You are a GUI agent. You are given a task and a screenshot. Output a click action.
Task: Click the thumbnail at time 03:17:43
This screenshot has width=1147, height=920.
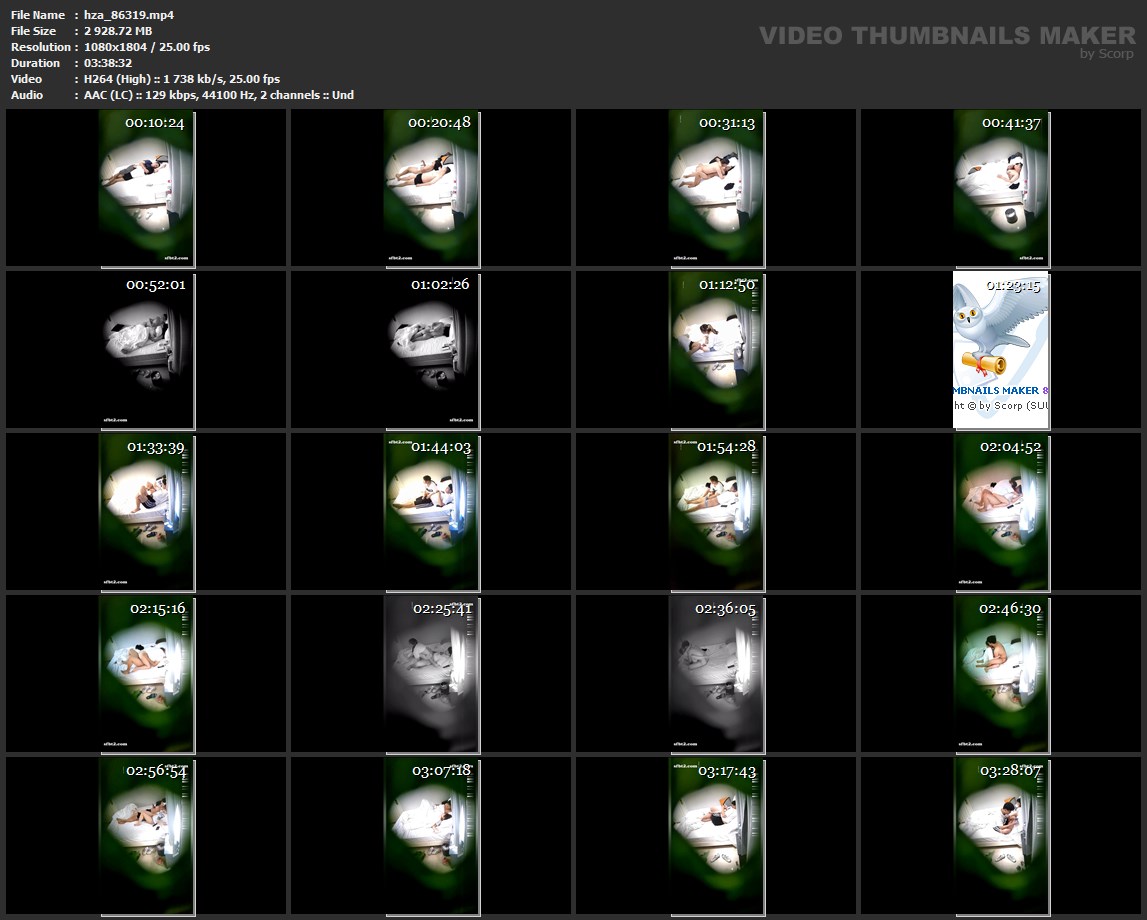tap(716, 836)
